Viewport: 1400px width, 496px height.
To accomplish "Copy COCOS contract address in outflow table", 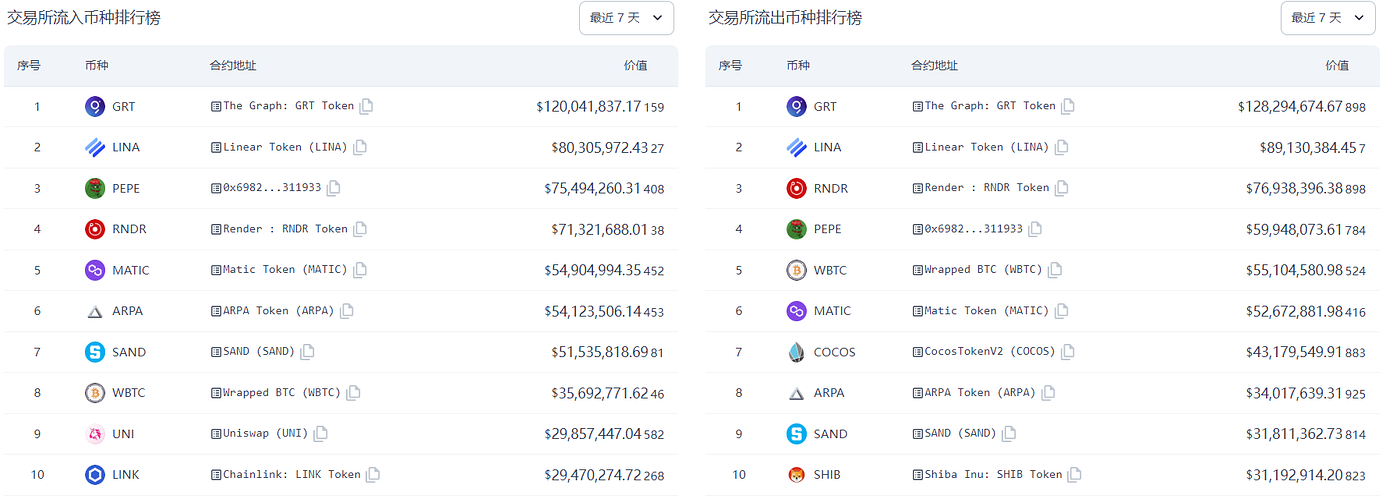I will coord(1068,352).
